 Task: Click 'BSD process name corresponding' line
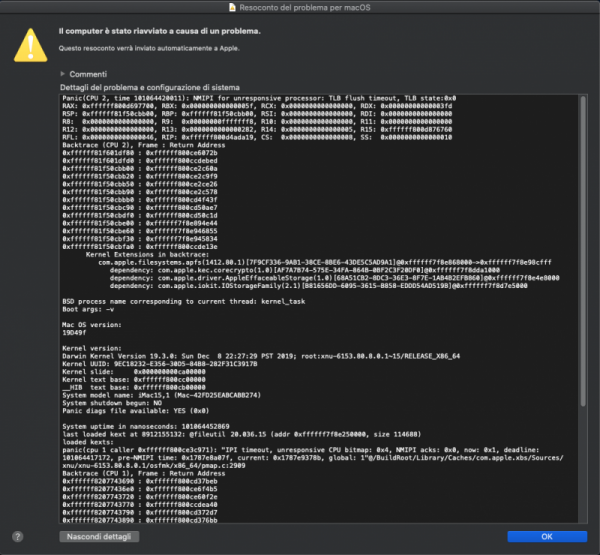click(184, 301)
